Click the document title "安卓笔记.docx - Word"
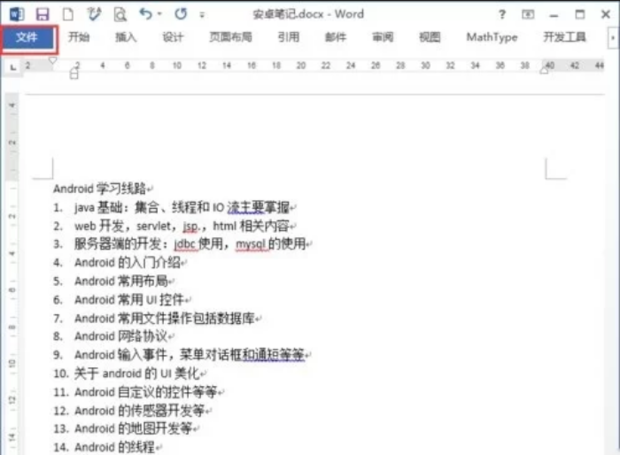Viewport: 620px width, 455px height. [x=308, y=14]
